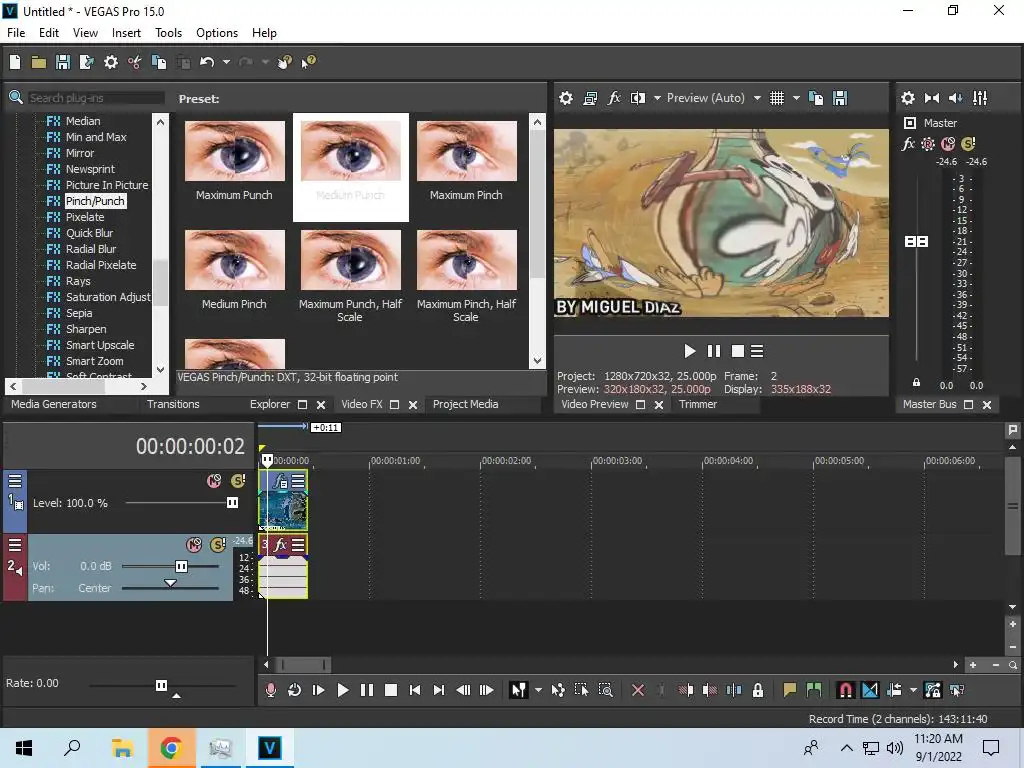Image resolution: width=1024 pixels, height=768 pixels.
Task: Expand the Split Screen View dropdown arrow
Action: pyautogui.click(x=657, y=98)
